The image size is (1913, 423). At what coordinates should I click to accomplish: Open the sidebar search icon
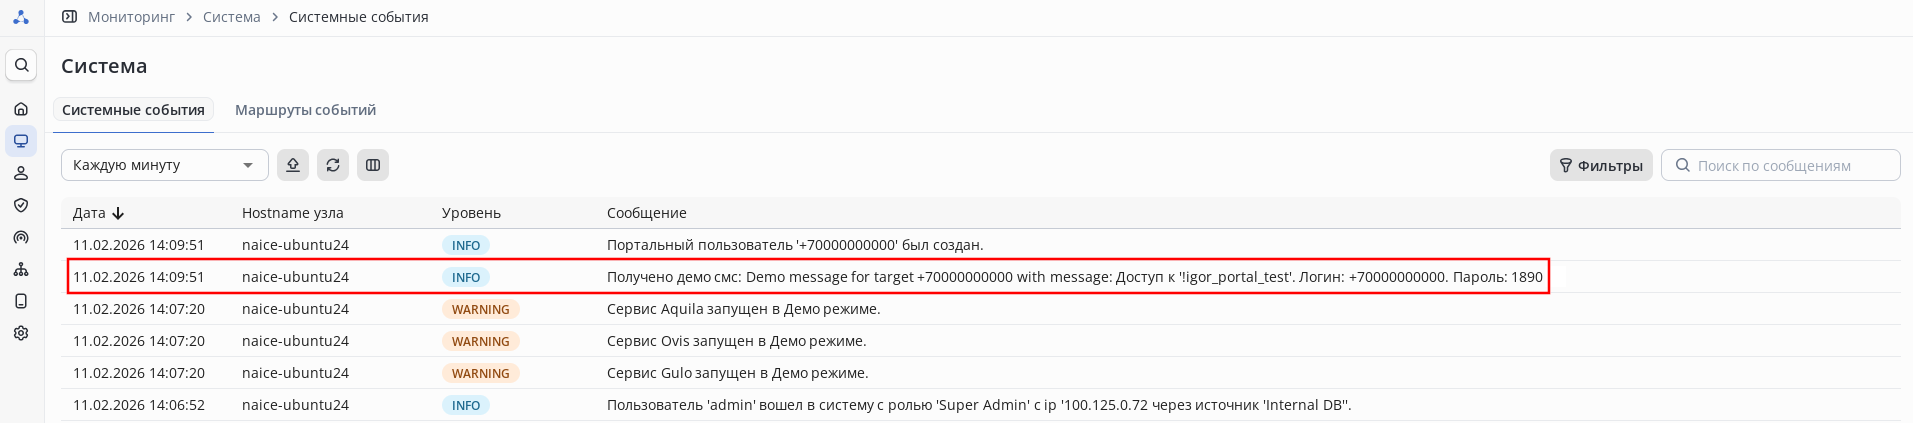coord(21,65)
